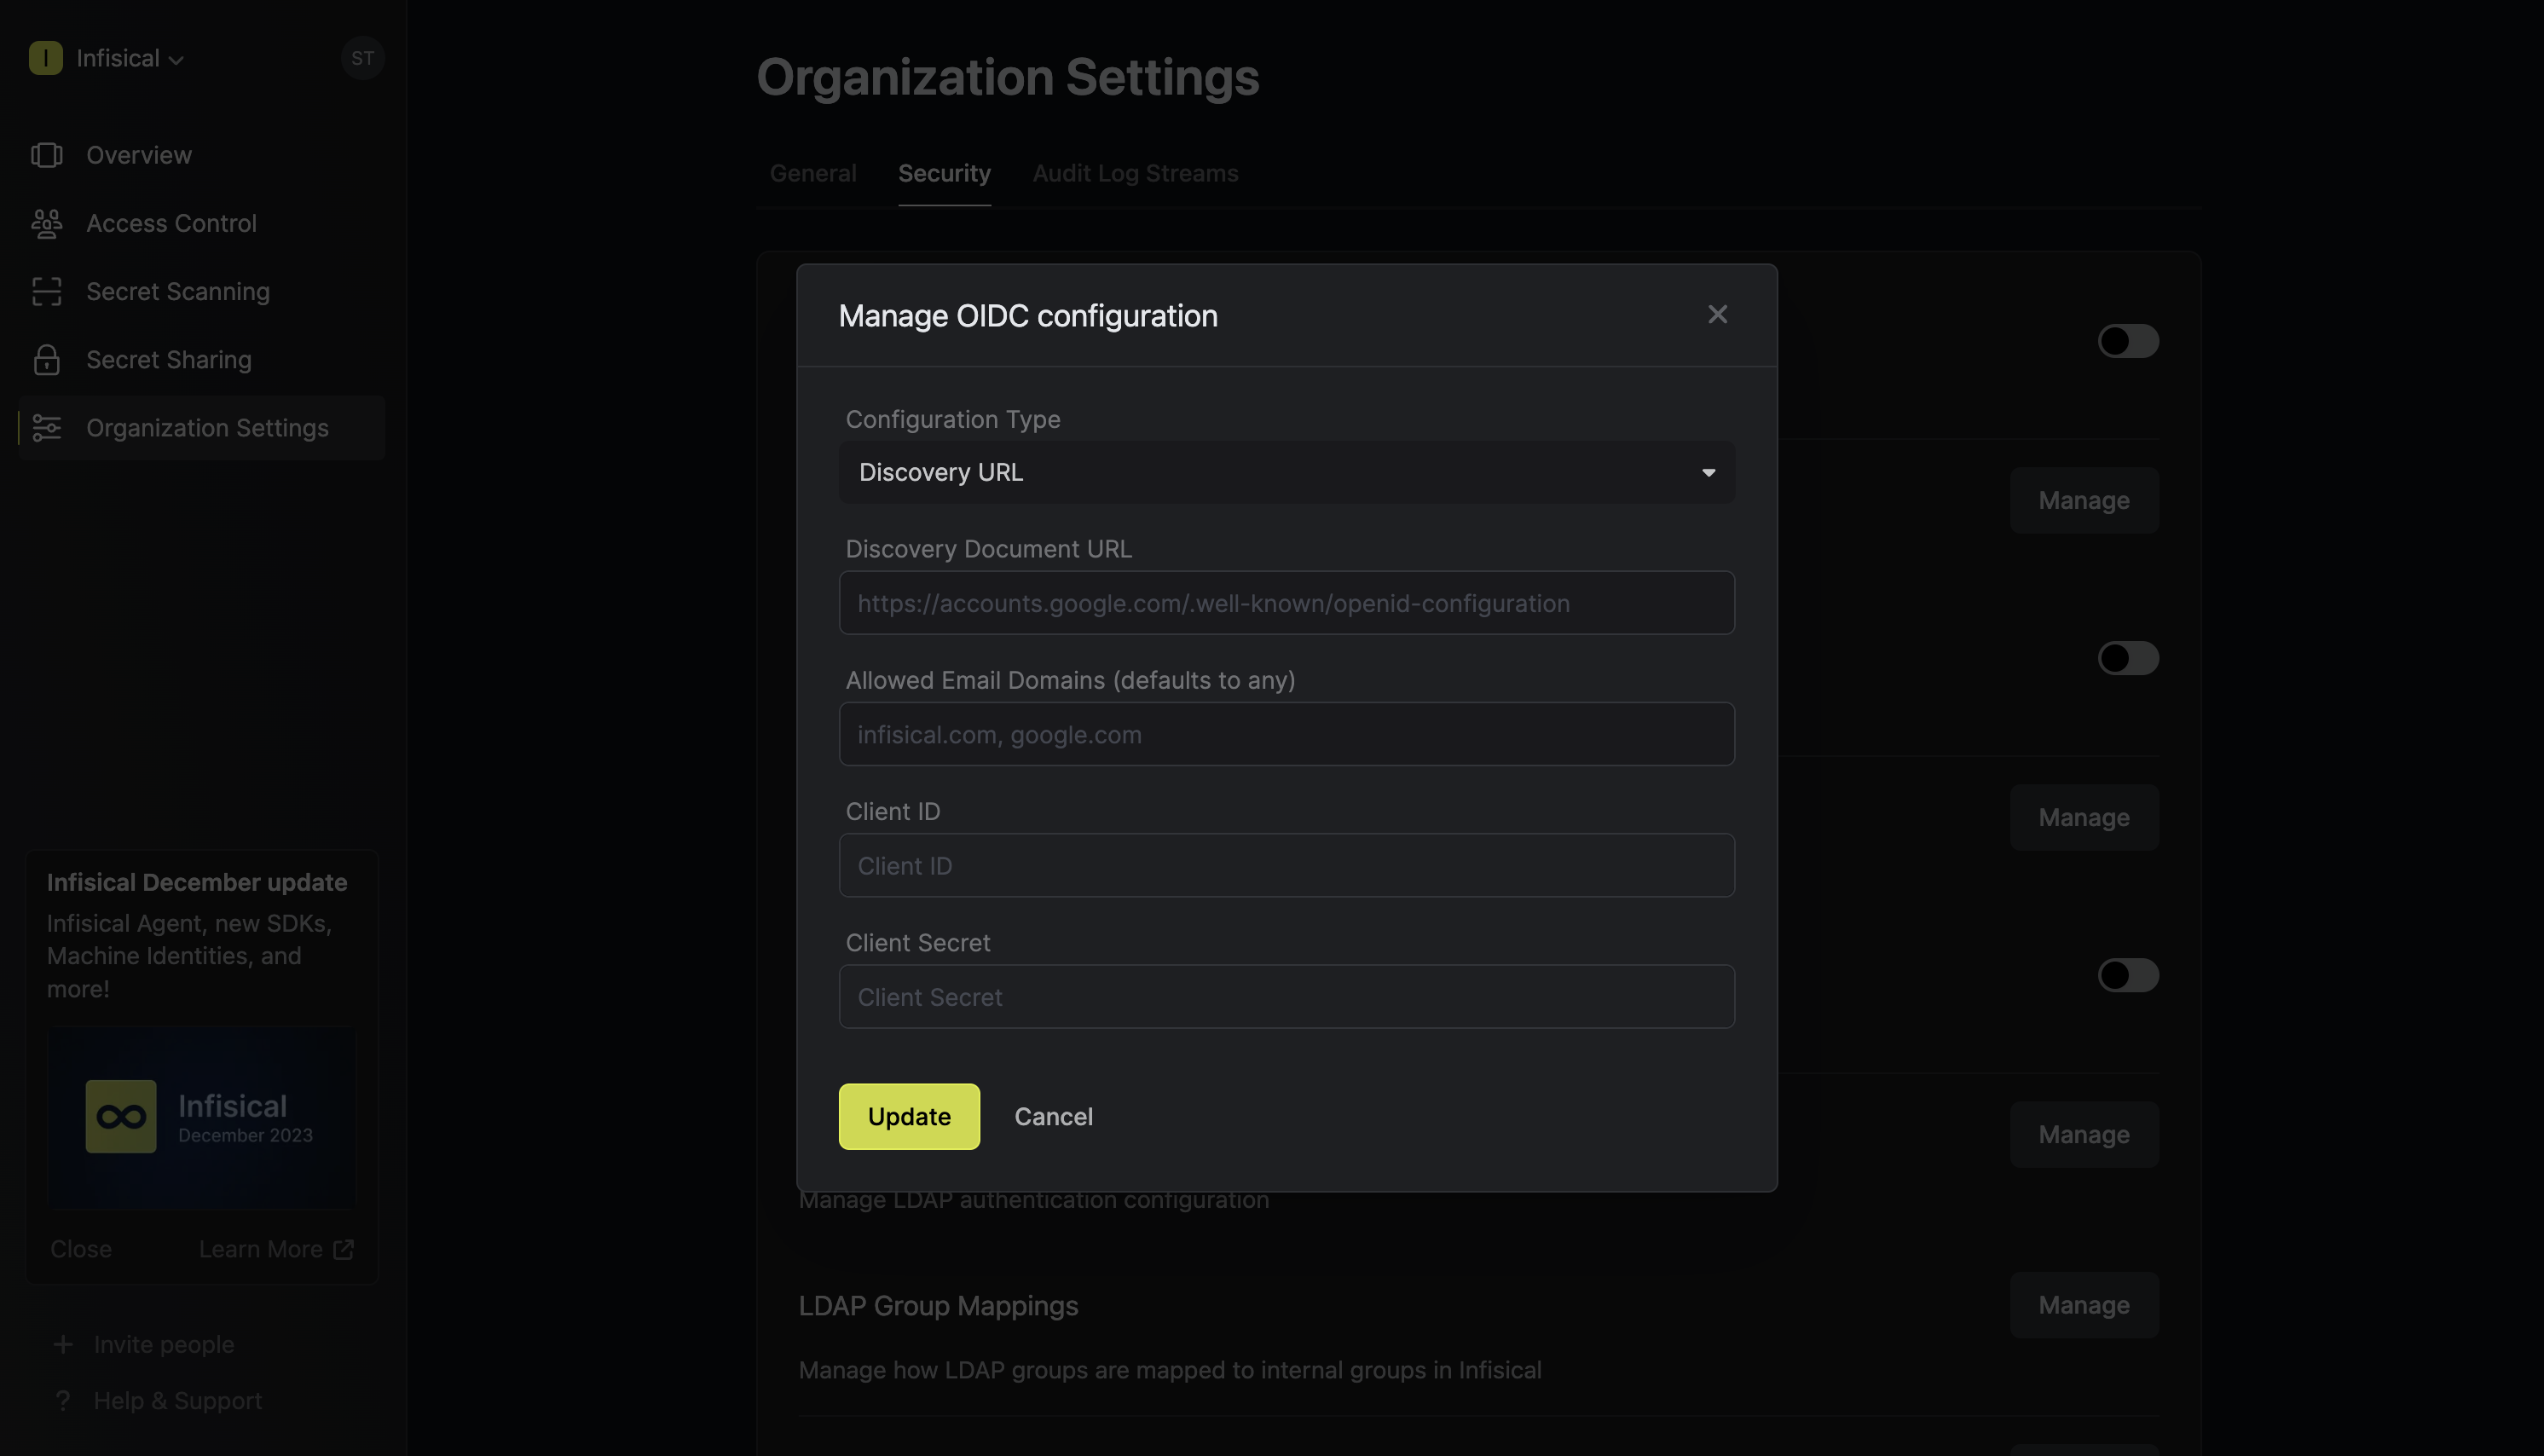Click the Update button
The image size is (2544, 1456).
(909, 1117)
